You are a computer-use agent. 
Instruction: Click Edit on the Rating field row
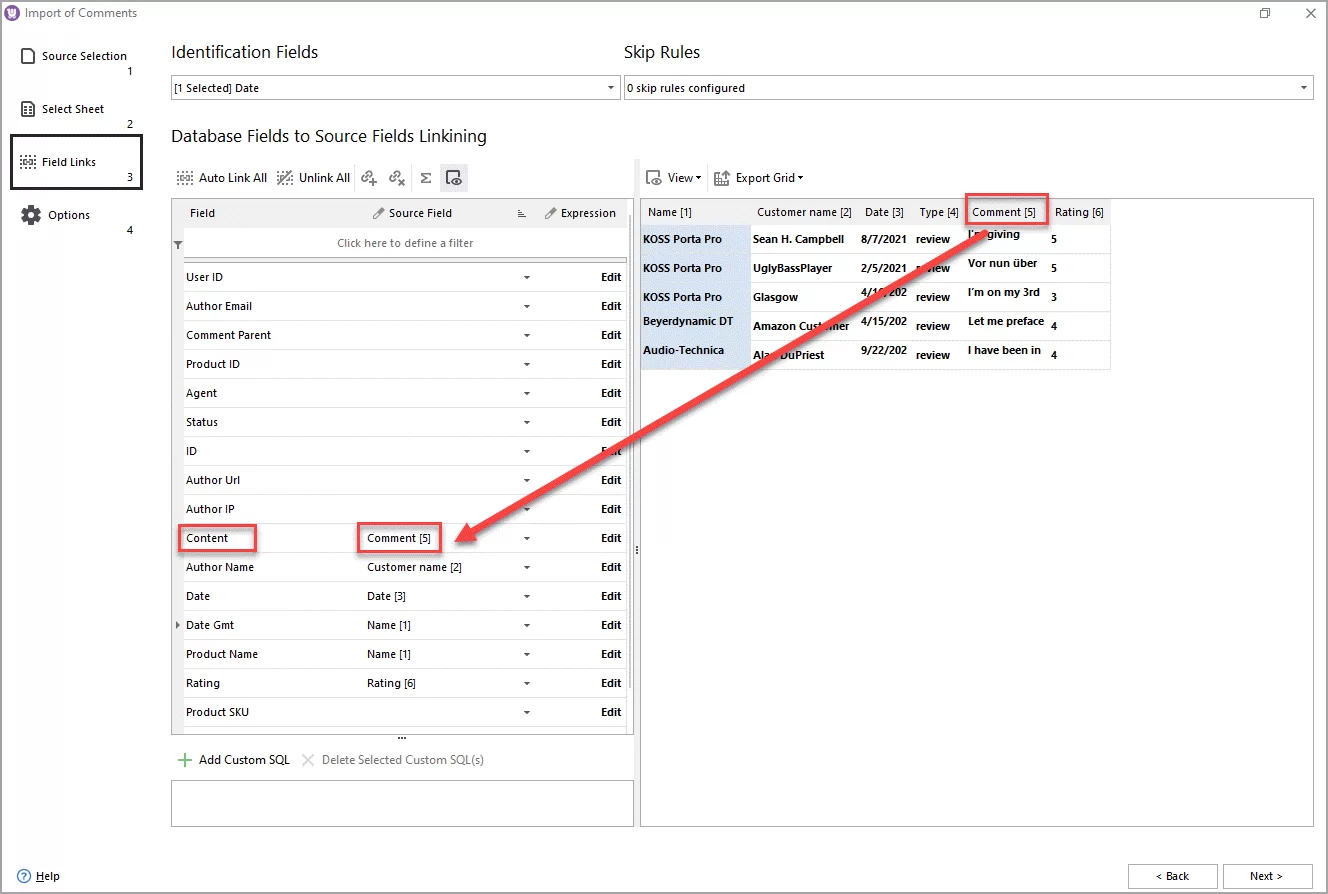[x=611, y=683]
